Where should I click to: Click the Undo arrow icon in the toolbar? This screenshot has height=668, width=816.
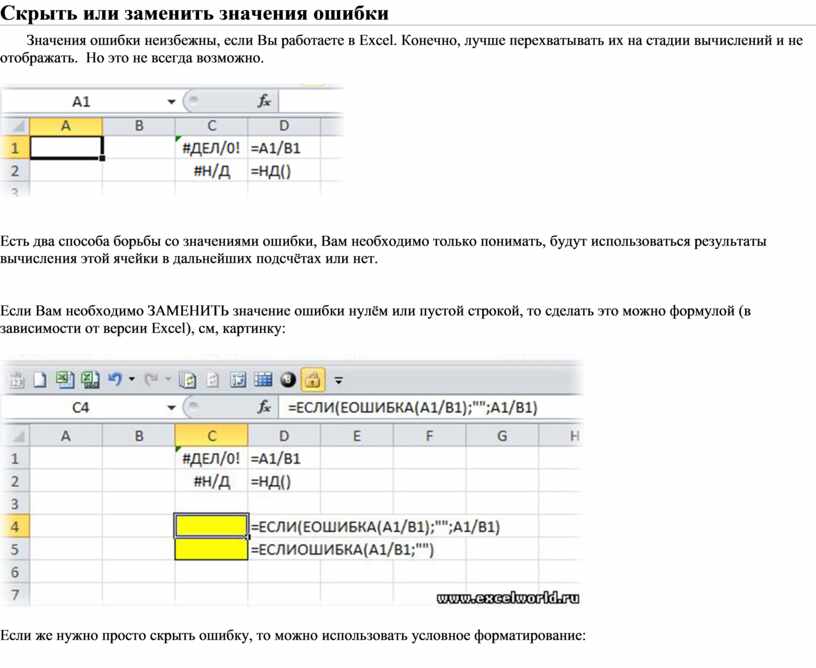[114, 380]
